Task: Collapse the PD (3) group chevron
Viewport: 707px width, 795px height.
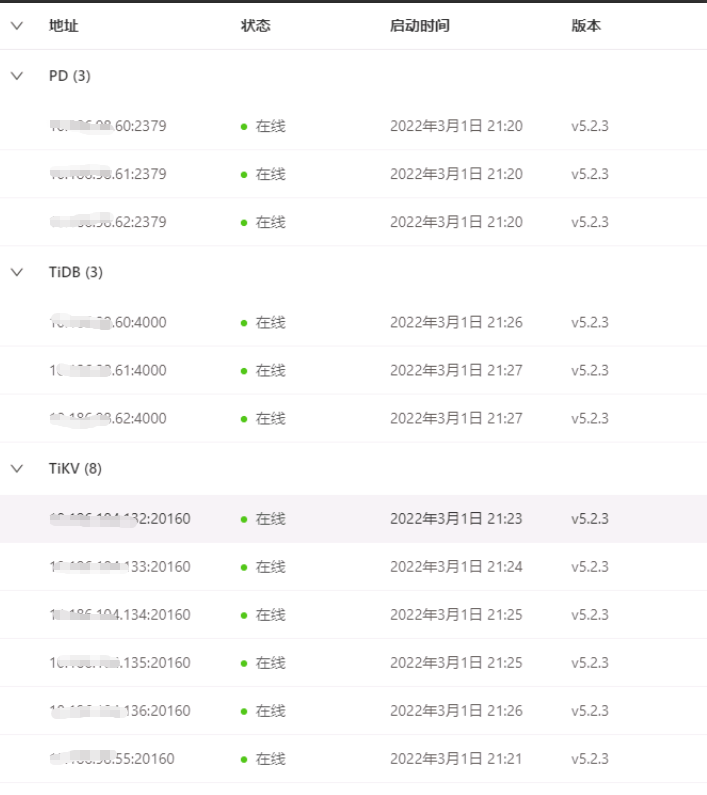Action: click(x=16, y=76)
